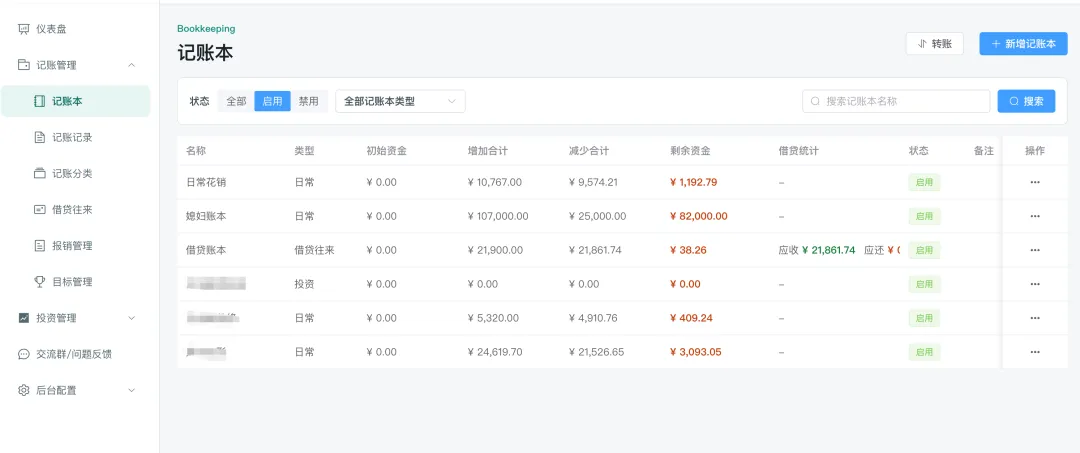The height and width of the screenshot is (453, 1080).
Task: Click the 日常花销 account name
Action: tap(206, 182)
